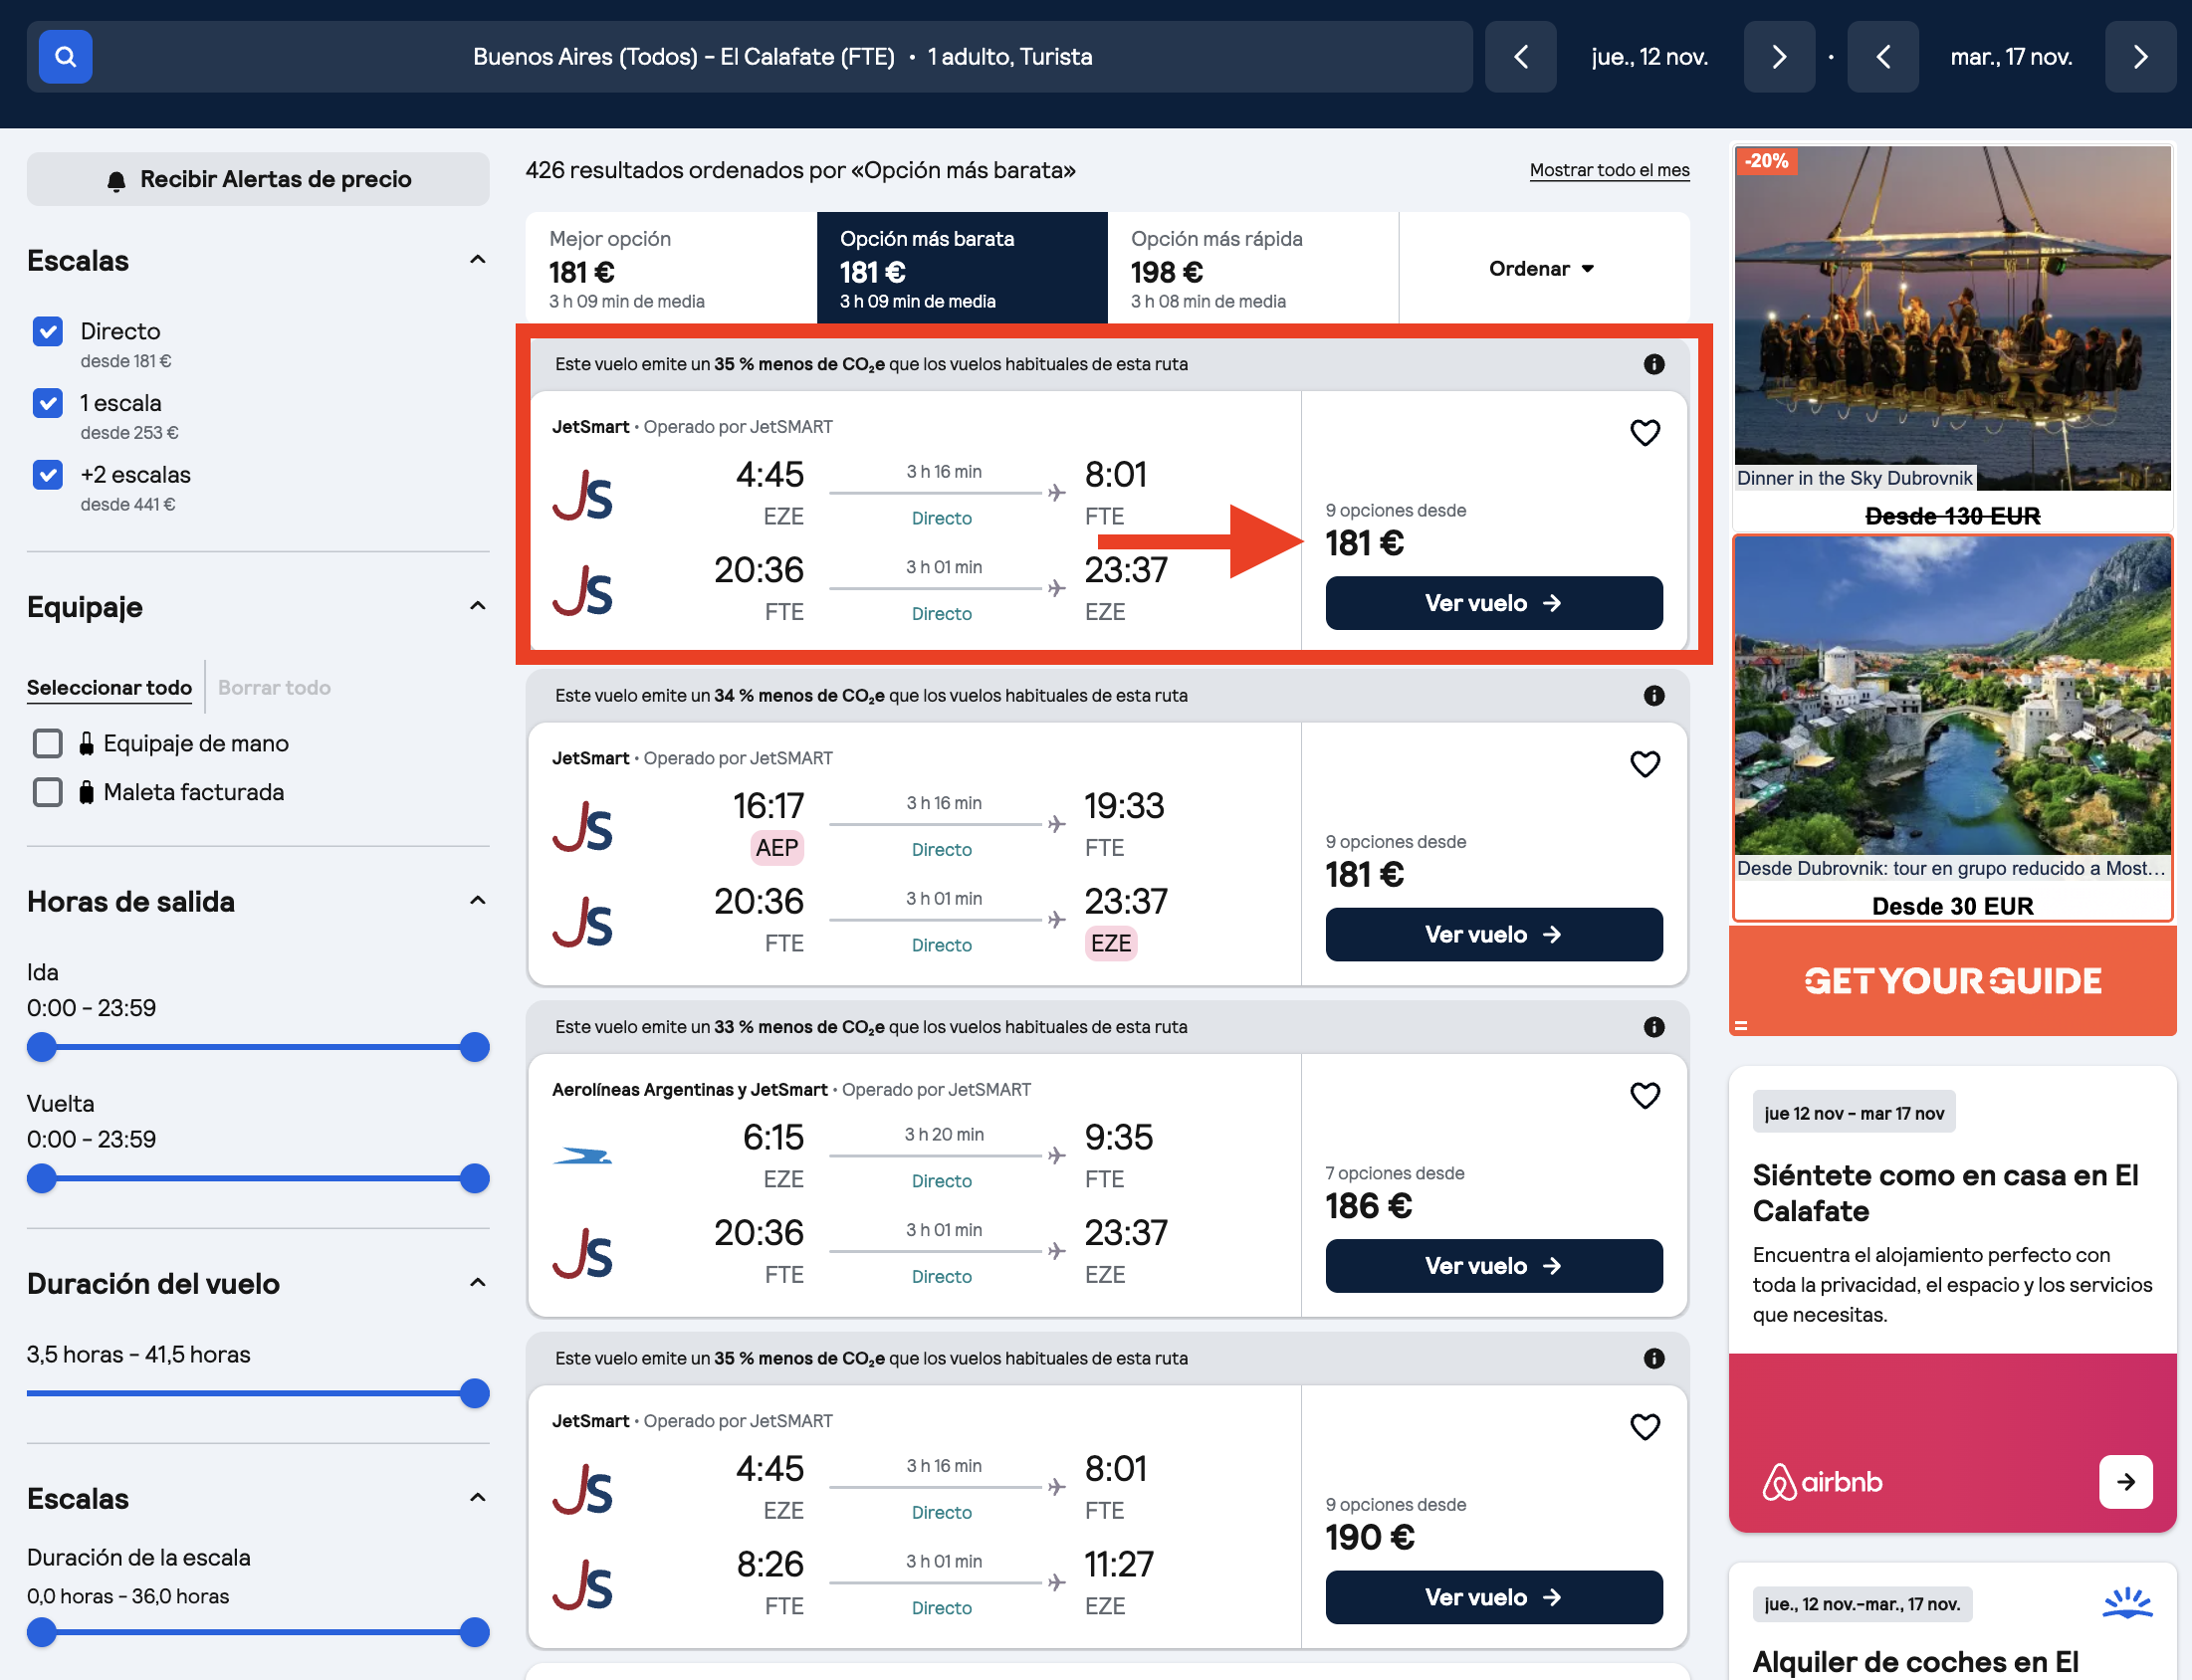Click JetSmart logo on 16:17 flight leg
The image size is (2192, 1680).
(582, 828)
